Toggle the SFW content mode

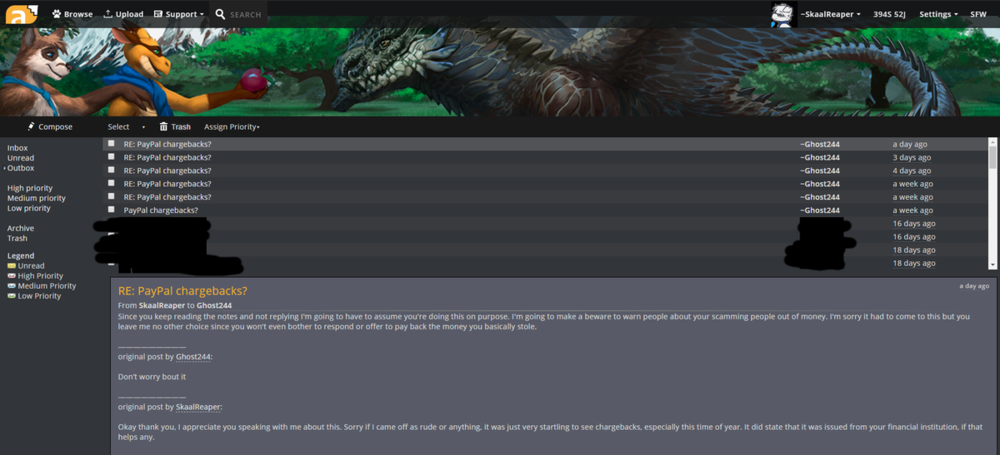point(978,14)
